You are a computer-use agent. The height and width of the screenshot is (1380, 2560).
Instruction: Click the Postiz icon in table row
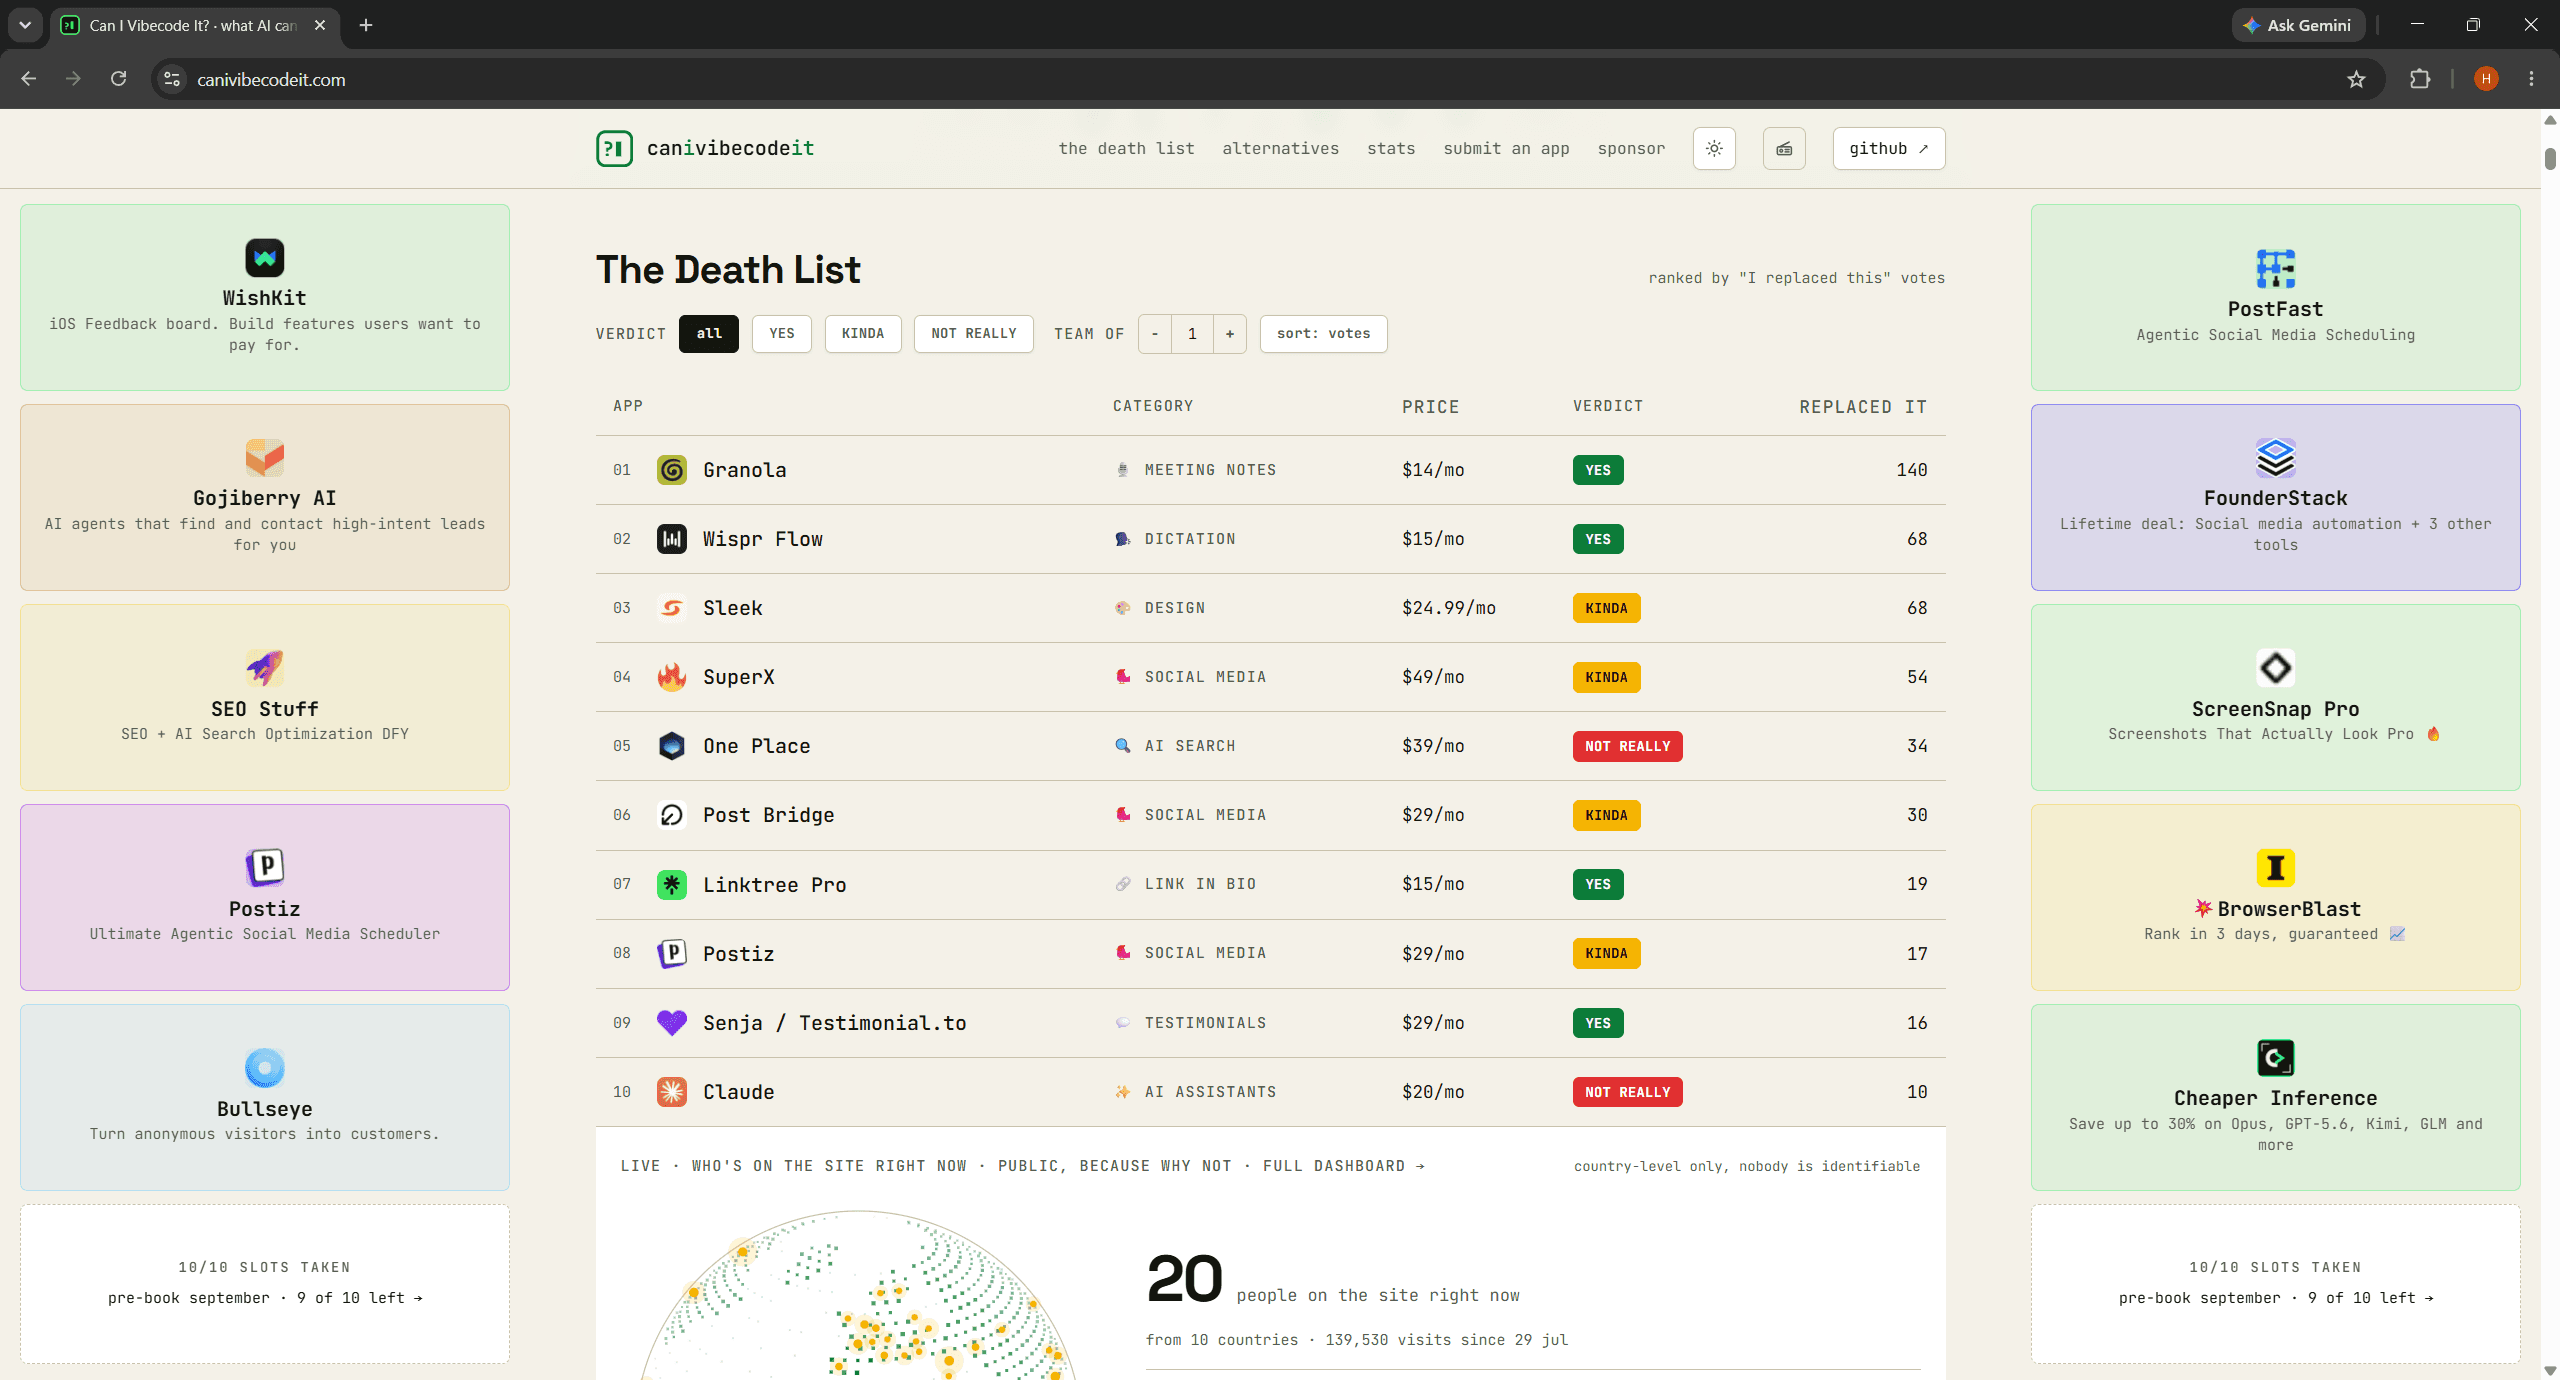click(x=672, y=953)
